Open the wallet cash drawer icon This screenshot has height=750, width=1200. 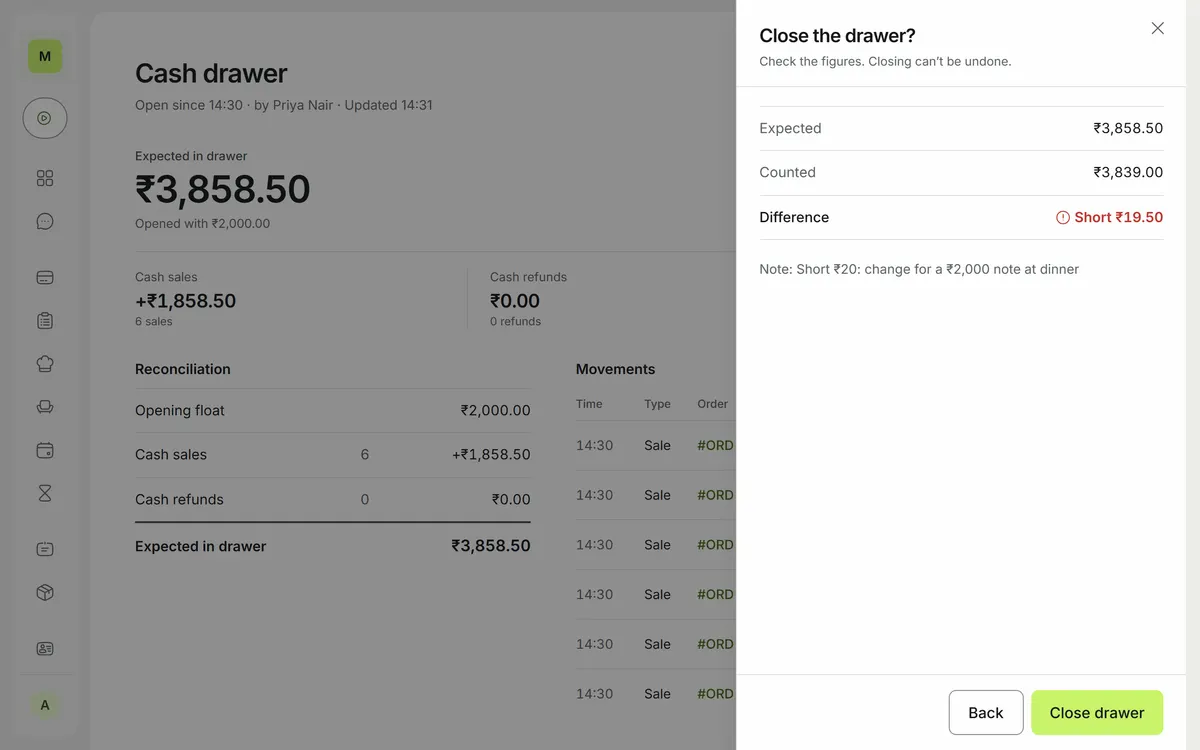pyautogui.click(x=45, y=450)
